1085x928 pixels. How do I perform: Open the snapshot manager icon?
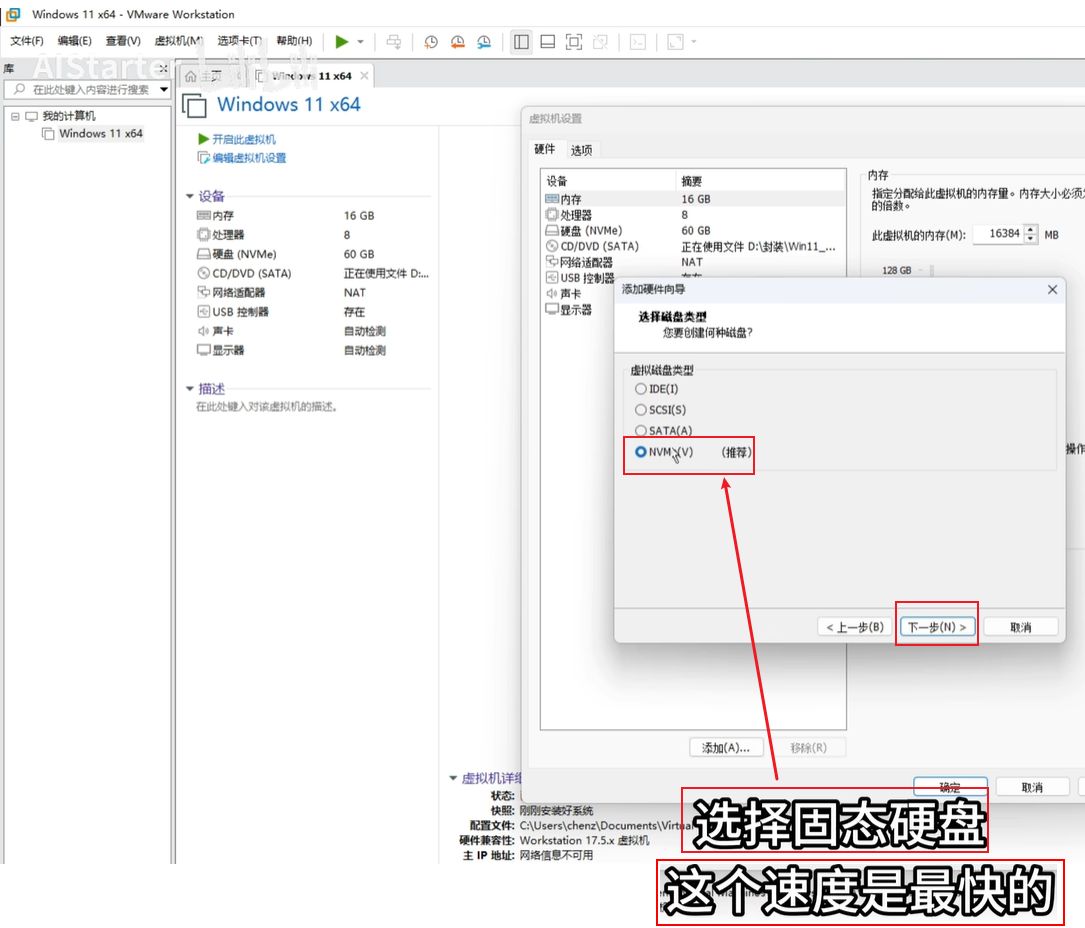coord(484,42)
